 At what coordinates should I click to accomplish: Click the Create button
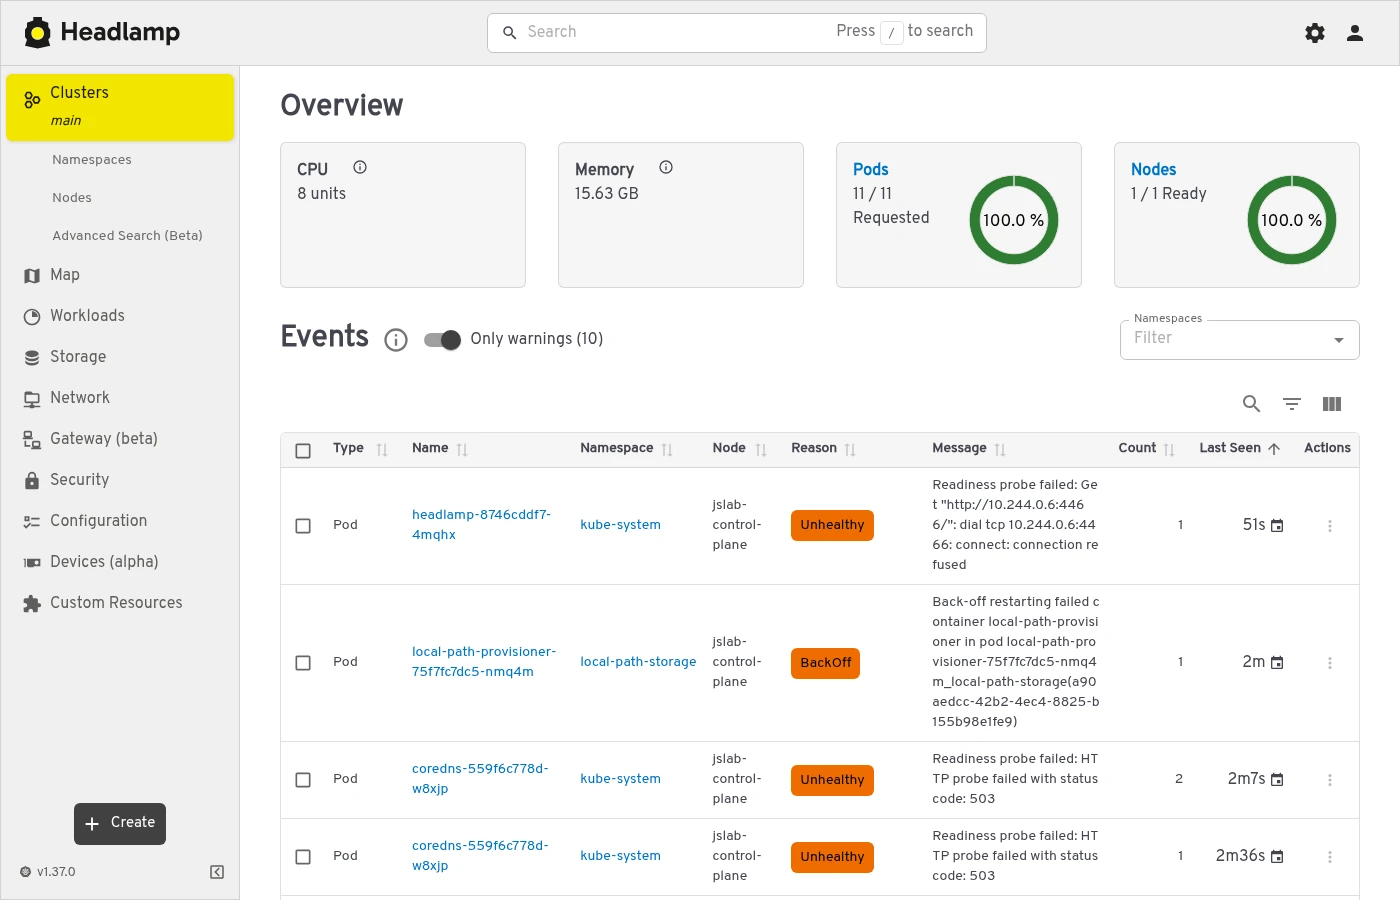120,824
